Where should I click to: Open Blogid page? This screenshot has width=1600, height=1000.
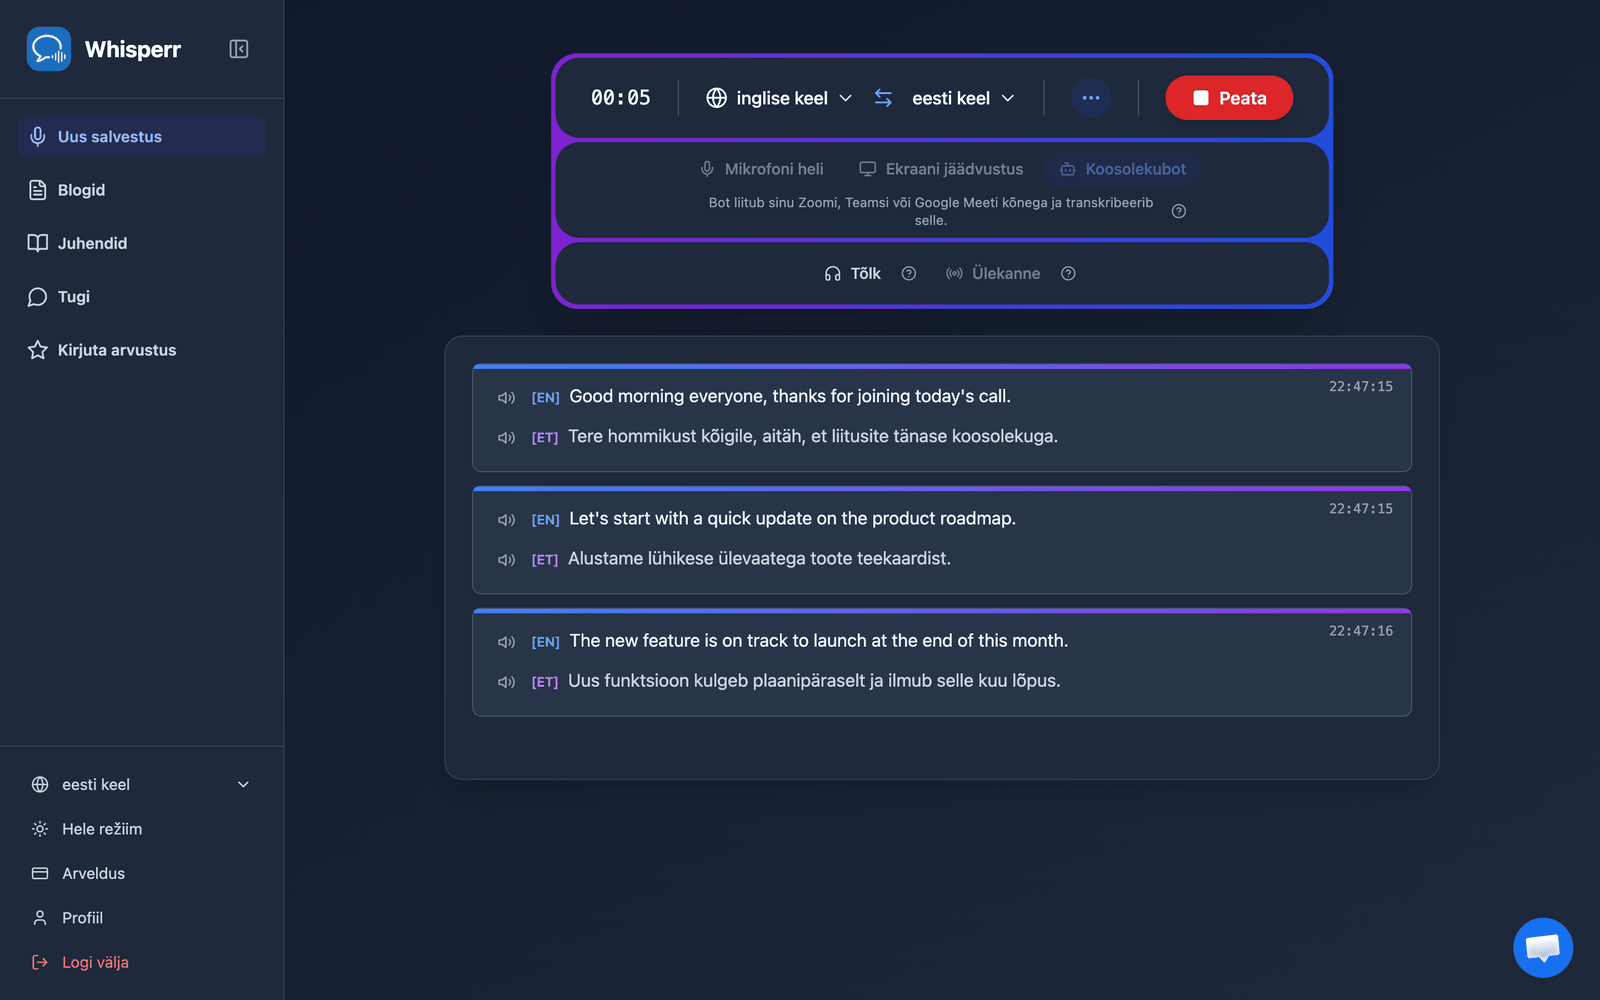click(x=141, y=190)
